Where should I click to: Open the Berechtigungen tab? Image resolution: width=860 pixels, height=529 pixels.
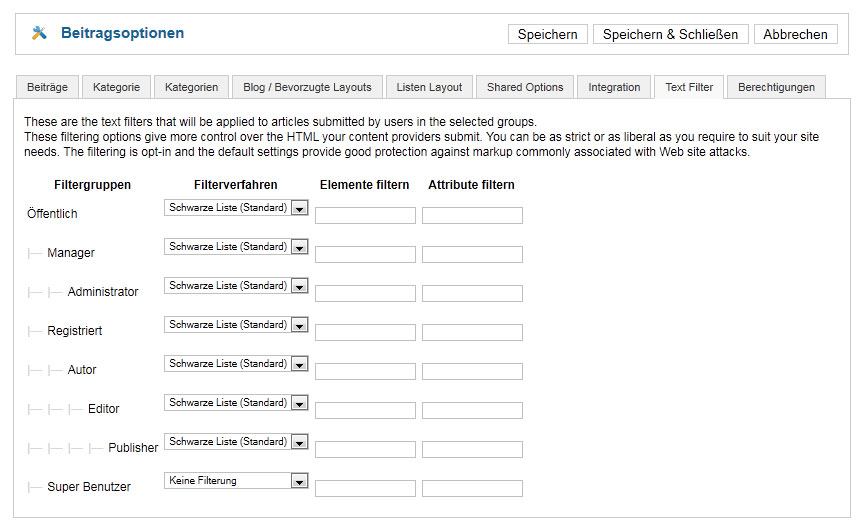pos(776,87)
